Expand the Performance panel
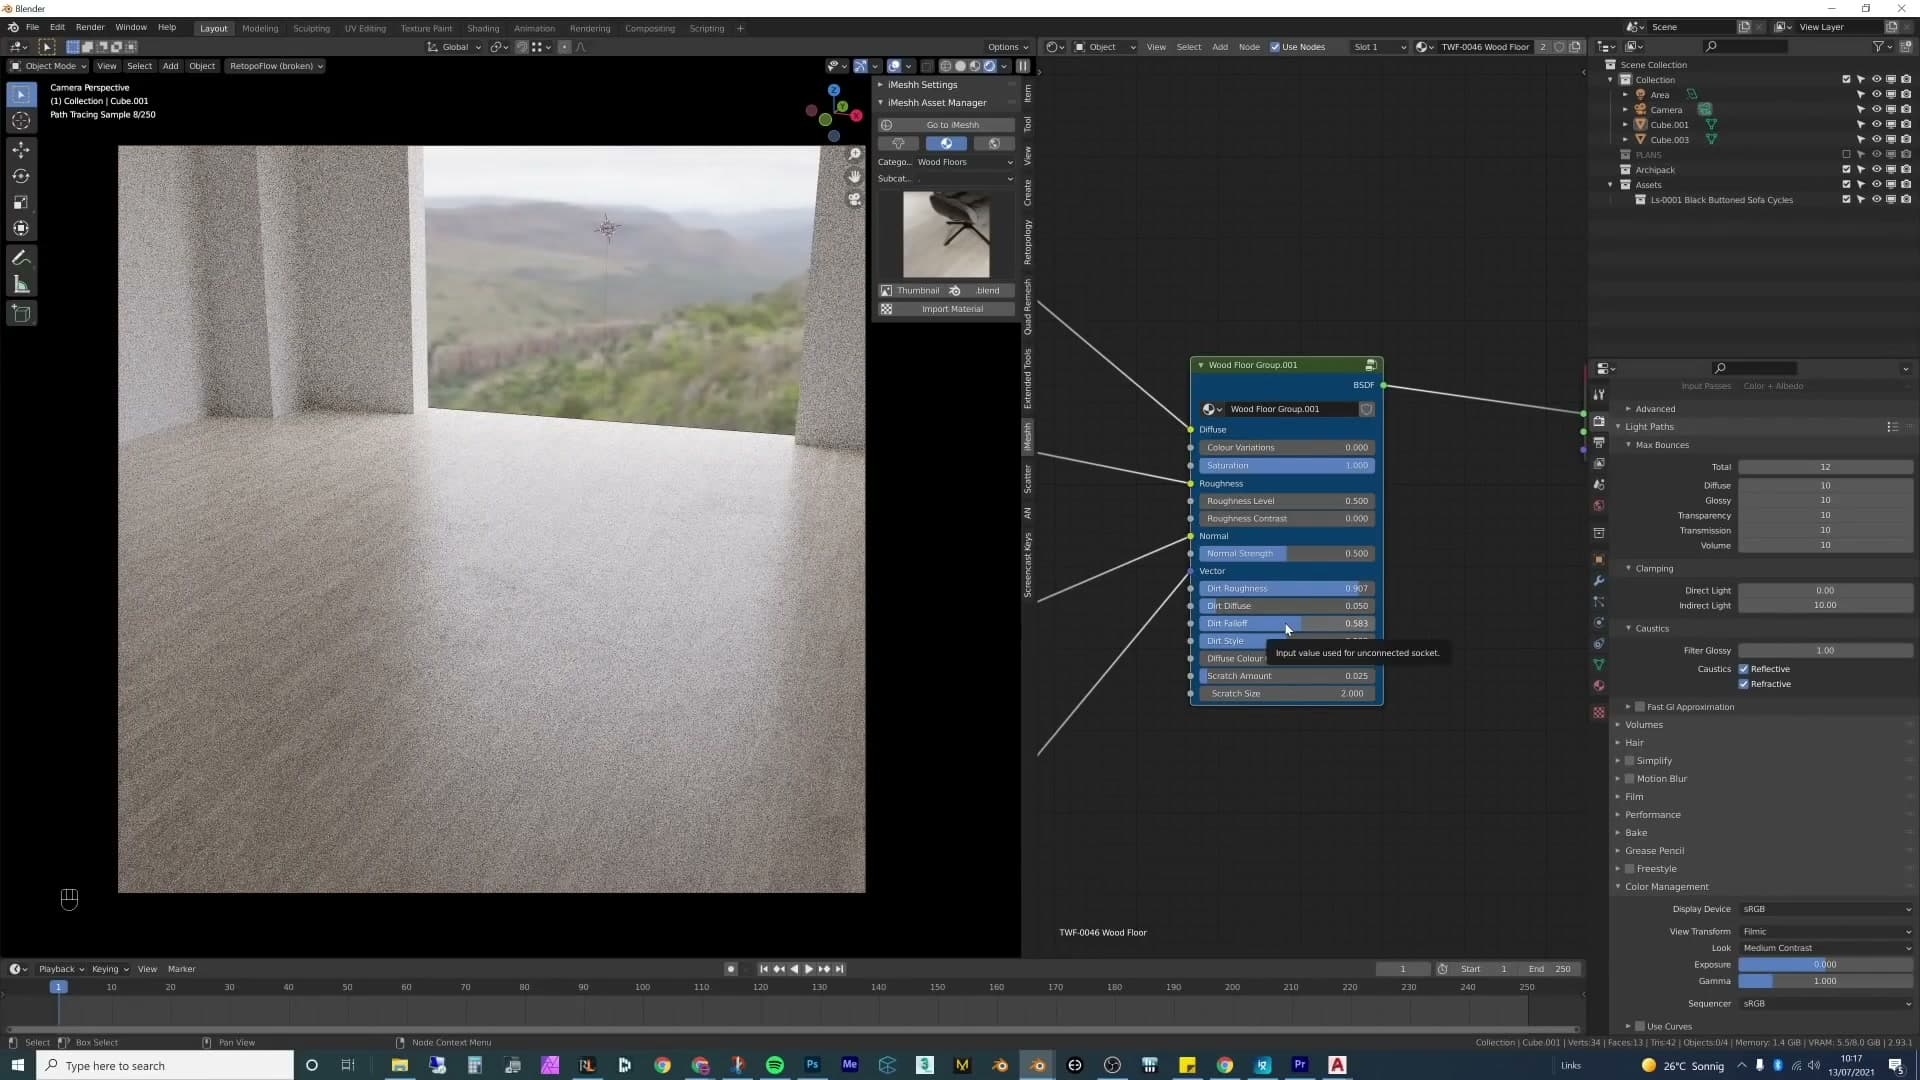Image resolution: width=1920 pixels, height=1080 pixels. pos(1652,815)
